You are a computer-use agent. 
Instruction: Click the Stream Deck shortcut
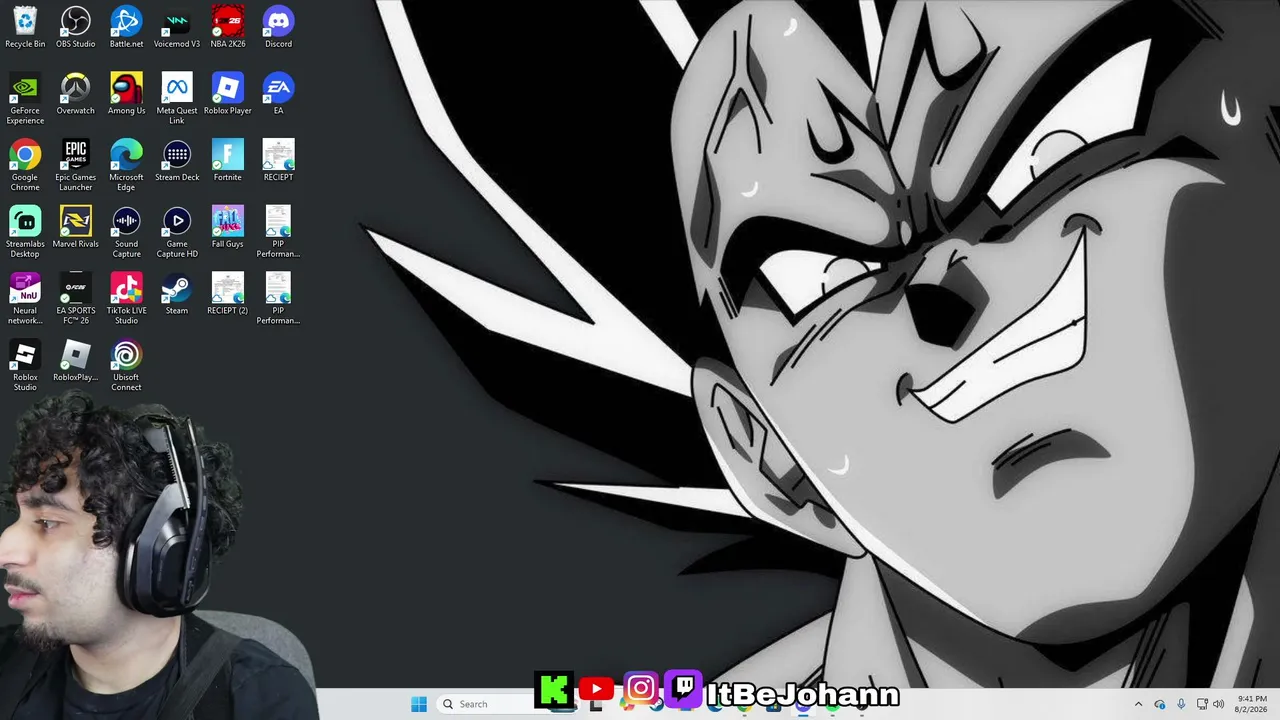click(x=177, y=160)
